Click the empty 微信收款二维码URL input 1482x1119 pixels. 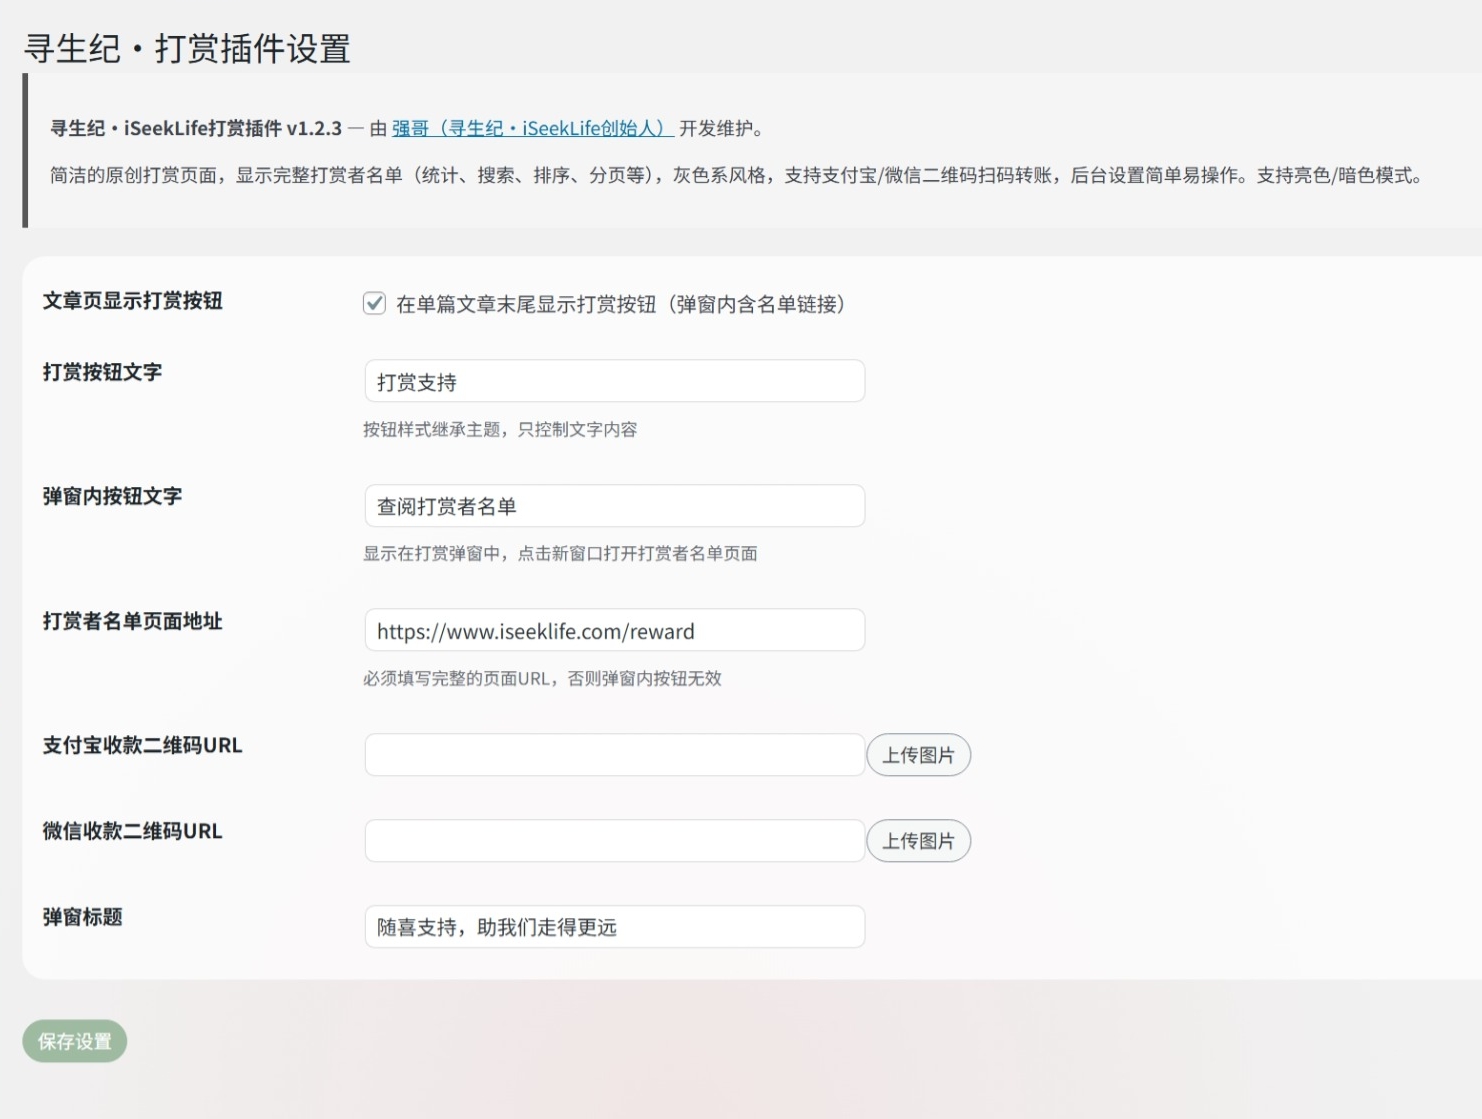(x=614, y=841)
